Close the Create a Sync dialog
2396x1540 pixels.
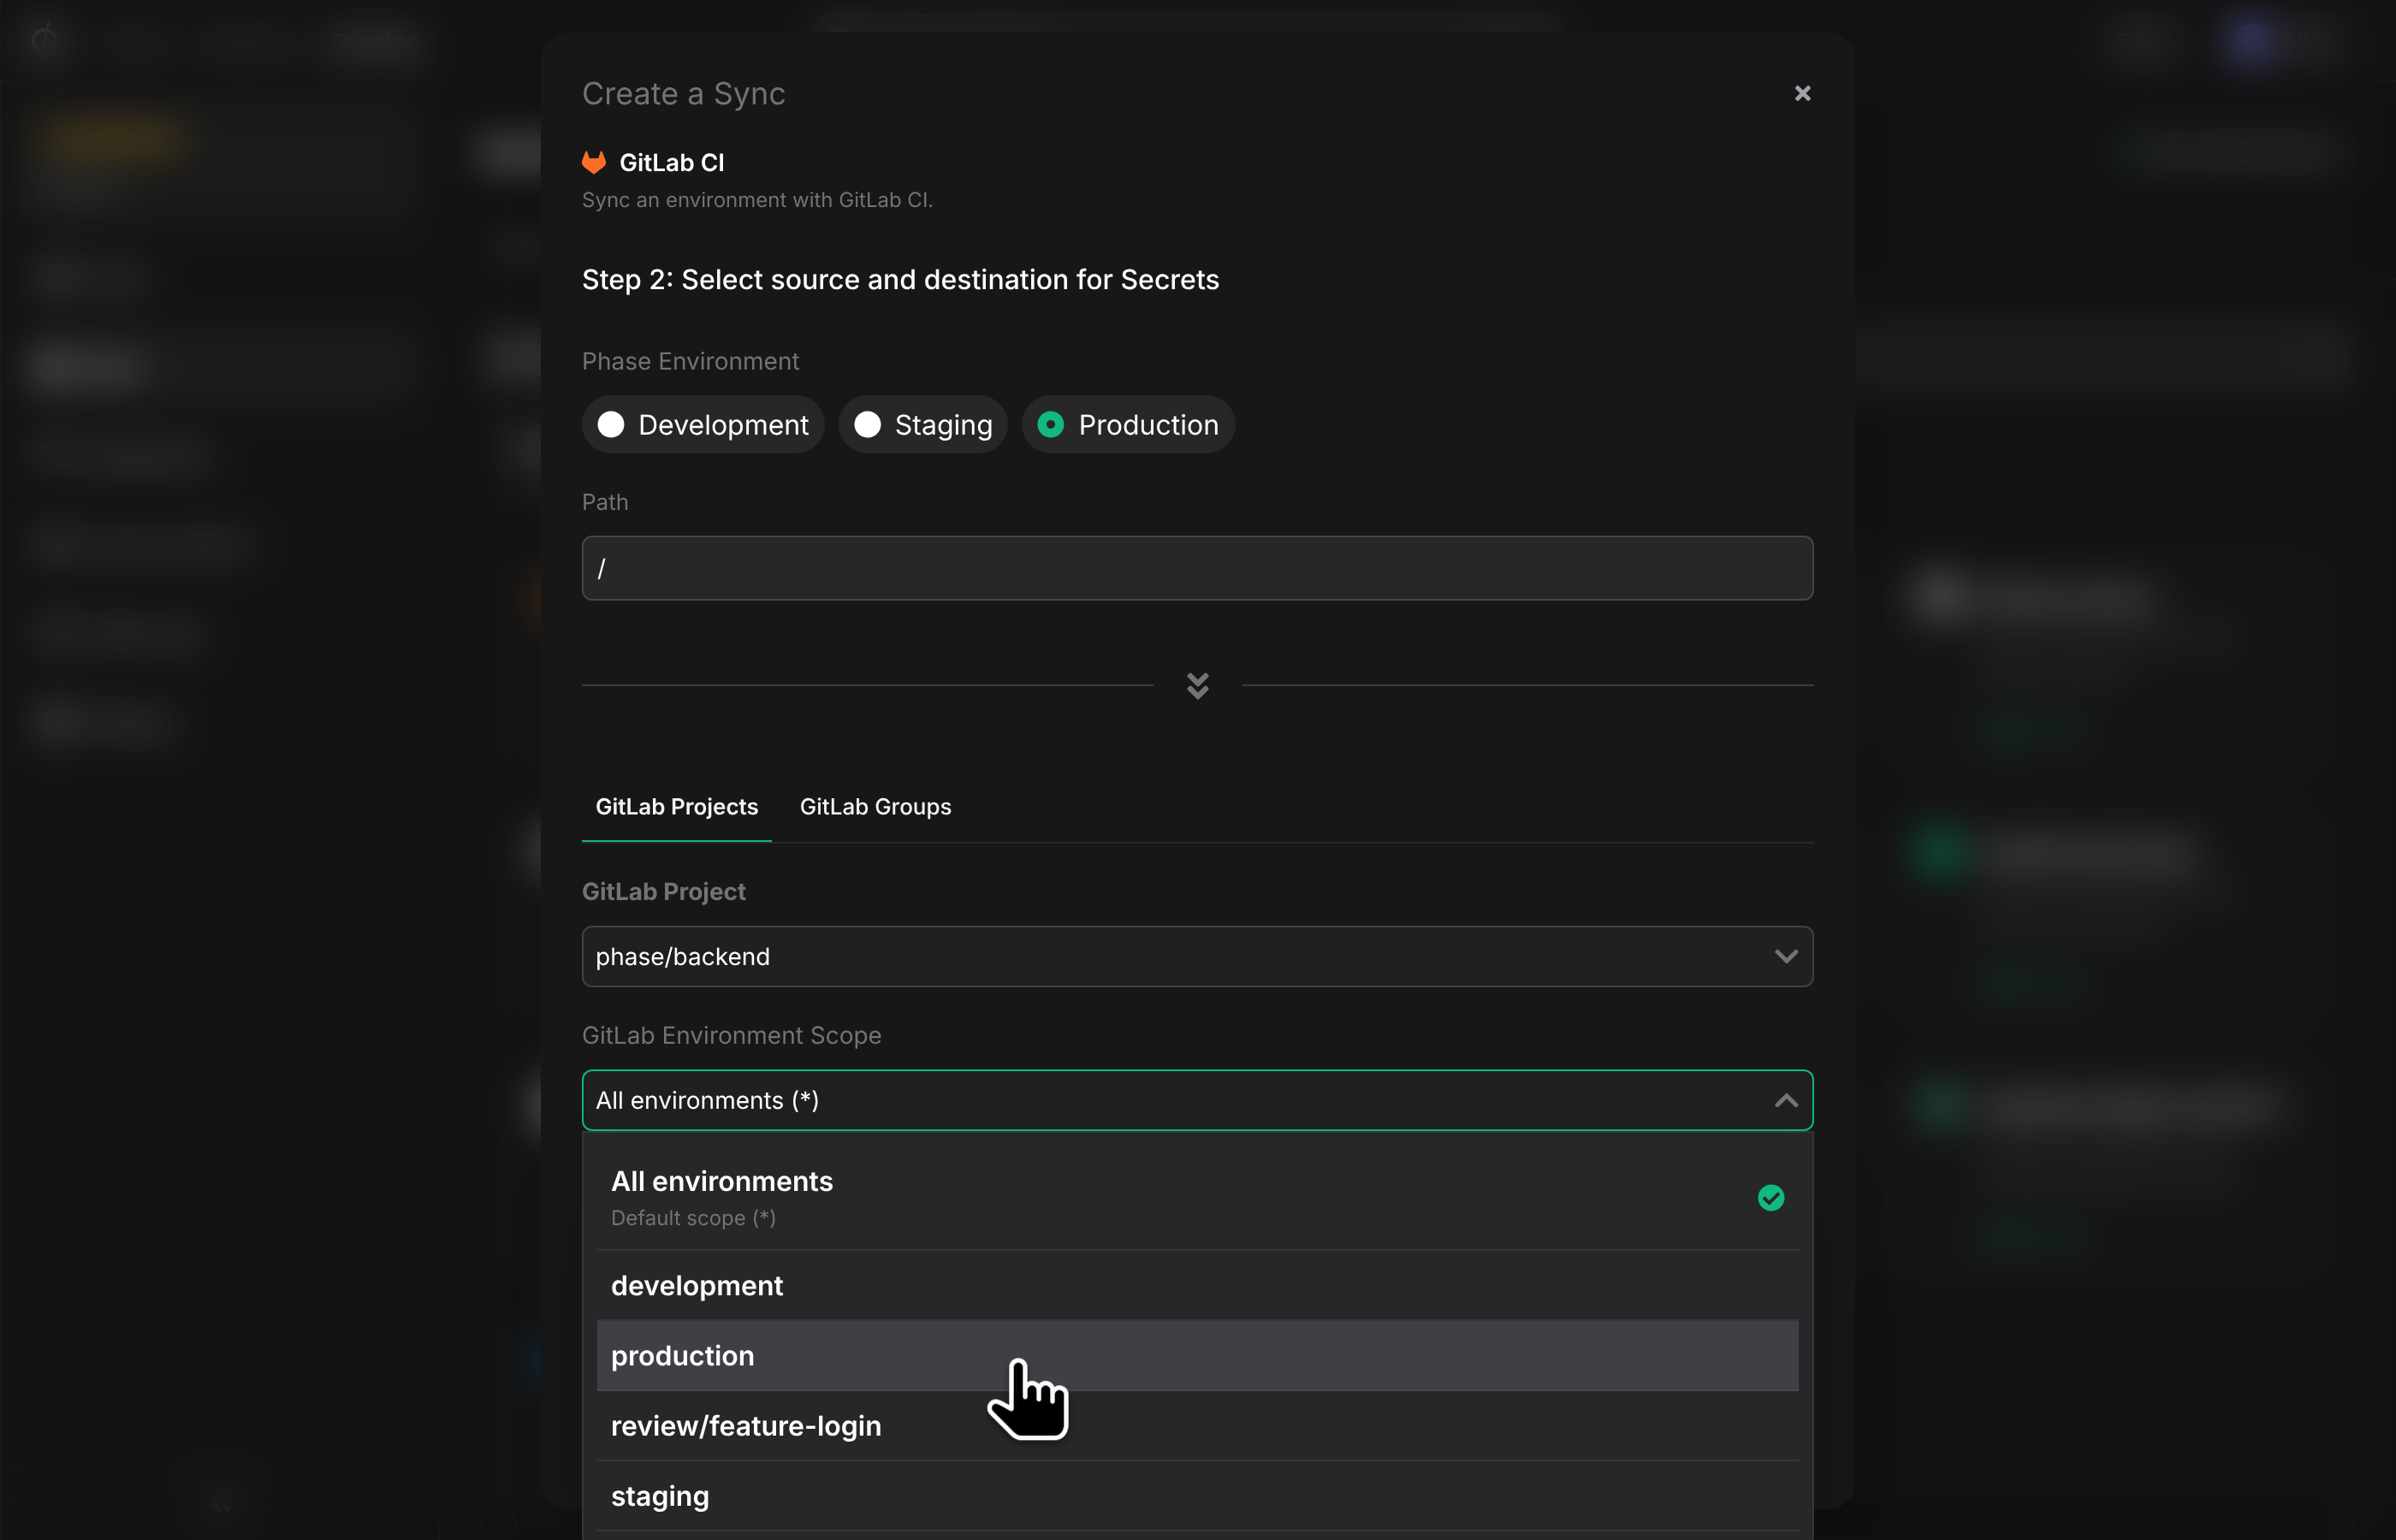[x=1802, y=93]
